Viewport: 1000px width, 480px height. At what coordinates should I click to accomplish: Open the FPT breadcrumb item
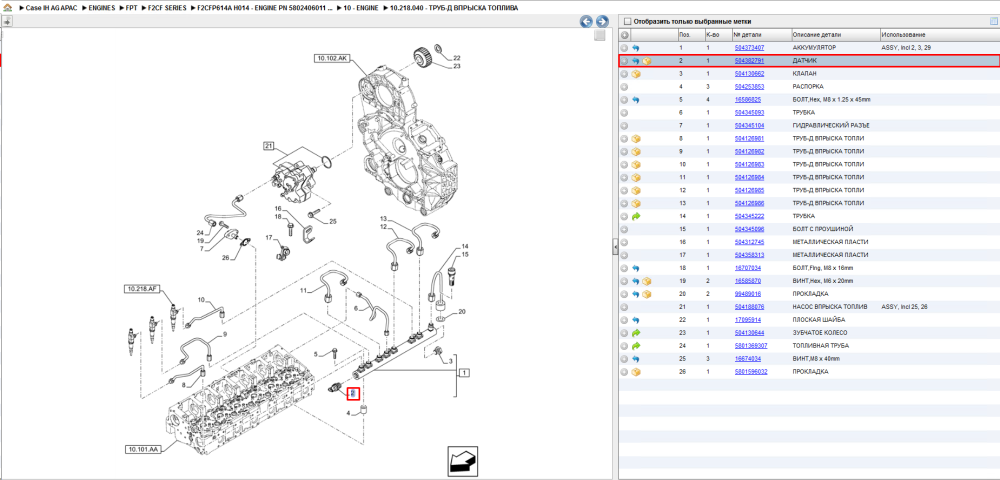pos(131,8)
